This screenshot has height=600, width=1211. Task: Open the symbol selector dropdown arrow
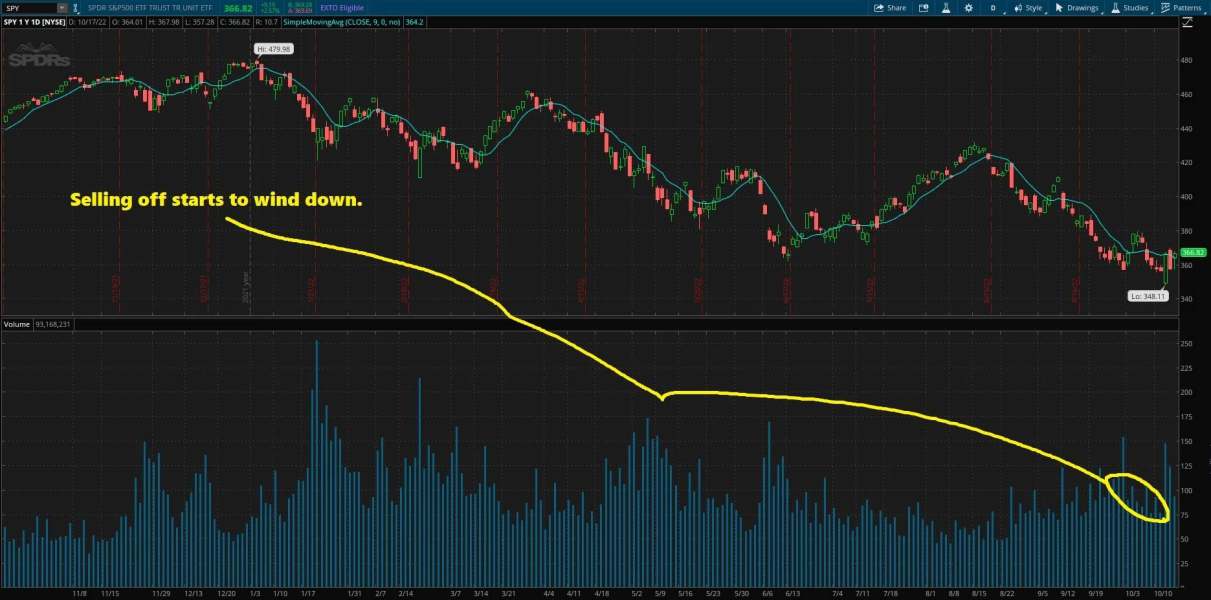click(62, 8)
